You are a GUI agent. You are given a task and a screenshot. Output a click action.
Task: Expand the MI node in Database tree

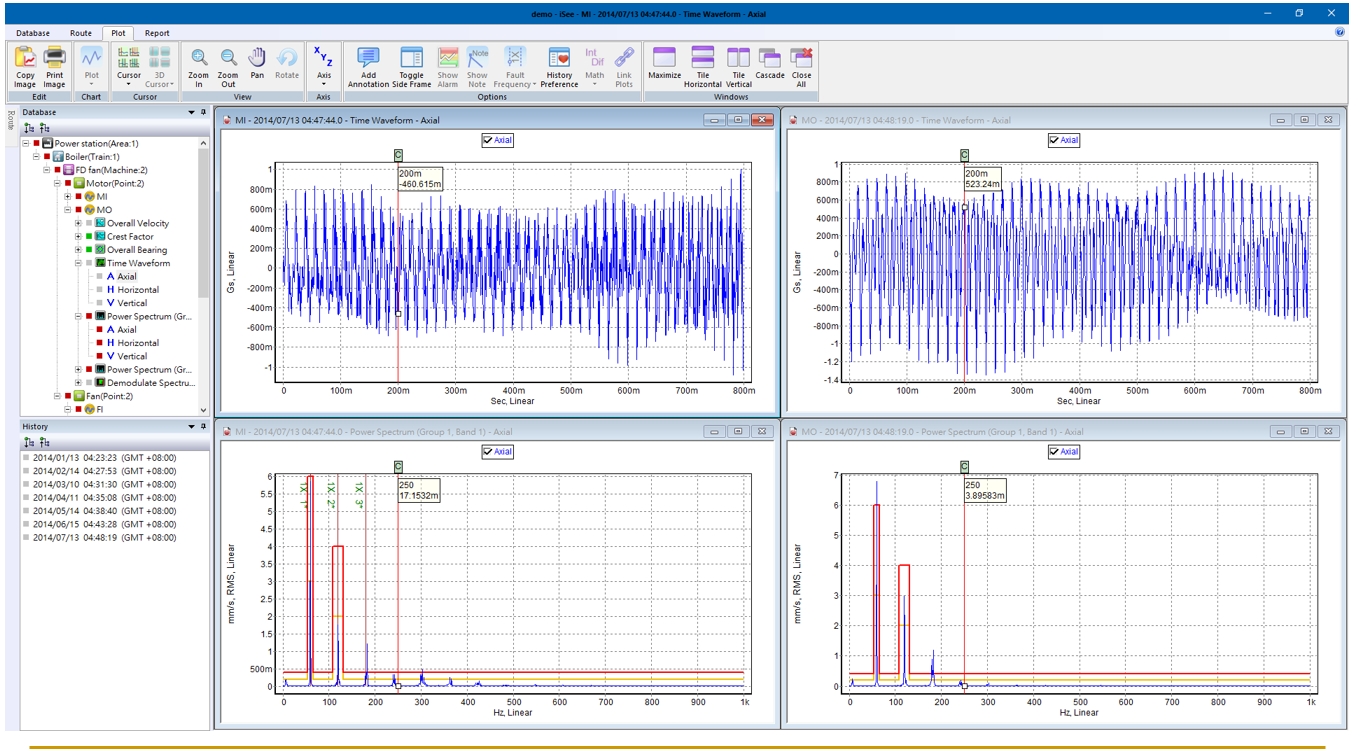68,197
